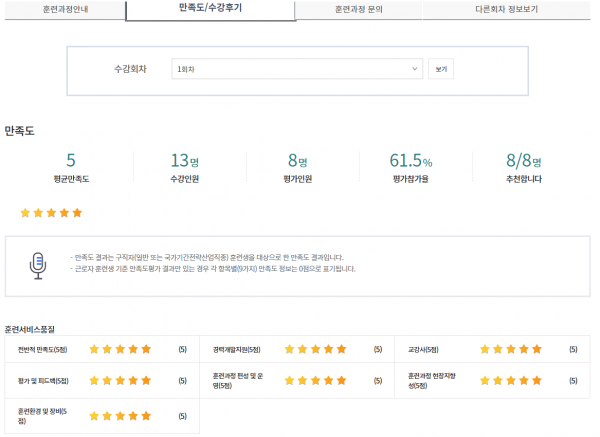Click stars for 훈련과정 편성 및 운영 row
Screen dimensions: 600x437
316,380
